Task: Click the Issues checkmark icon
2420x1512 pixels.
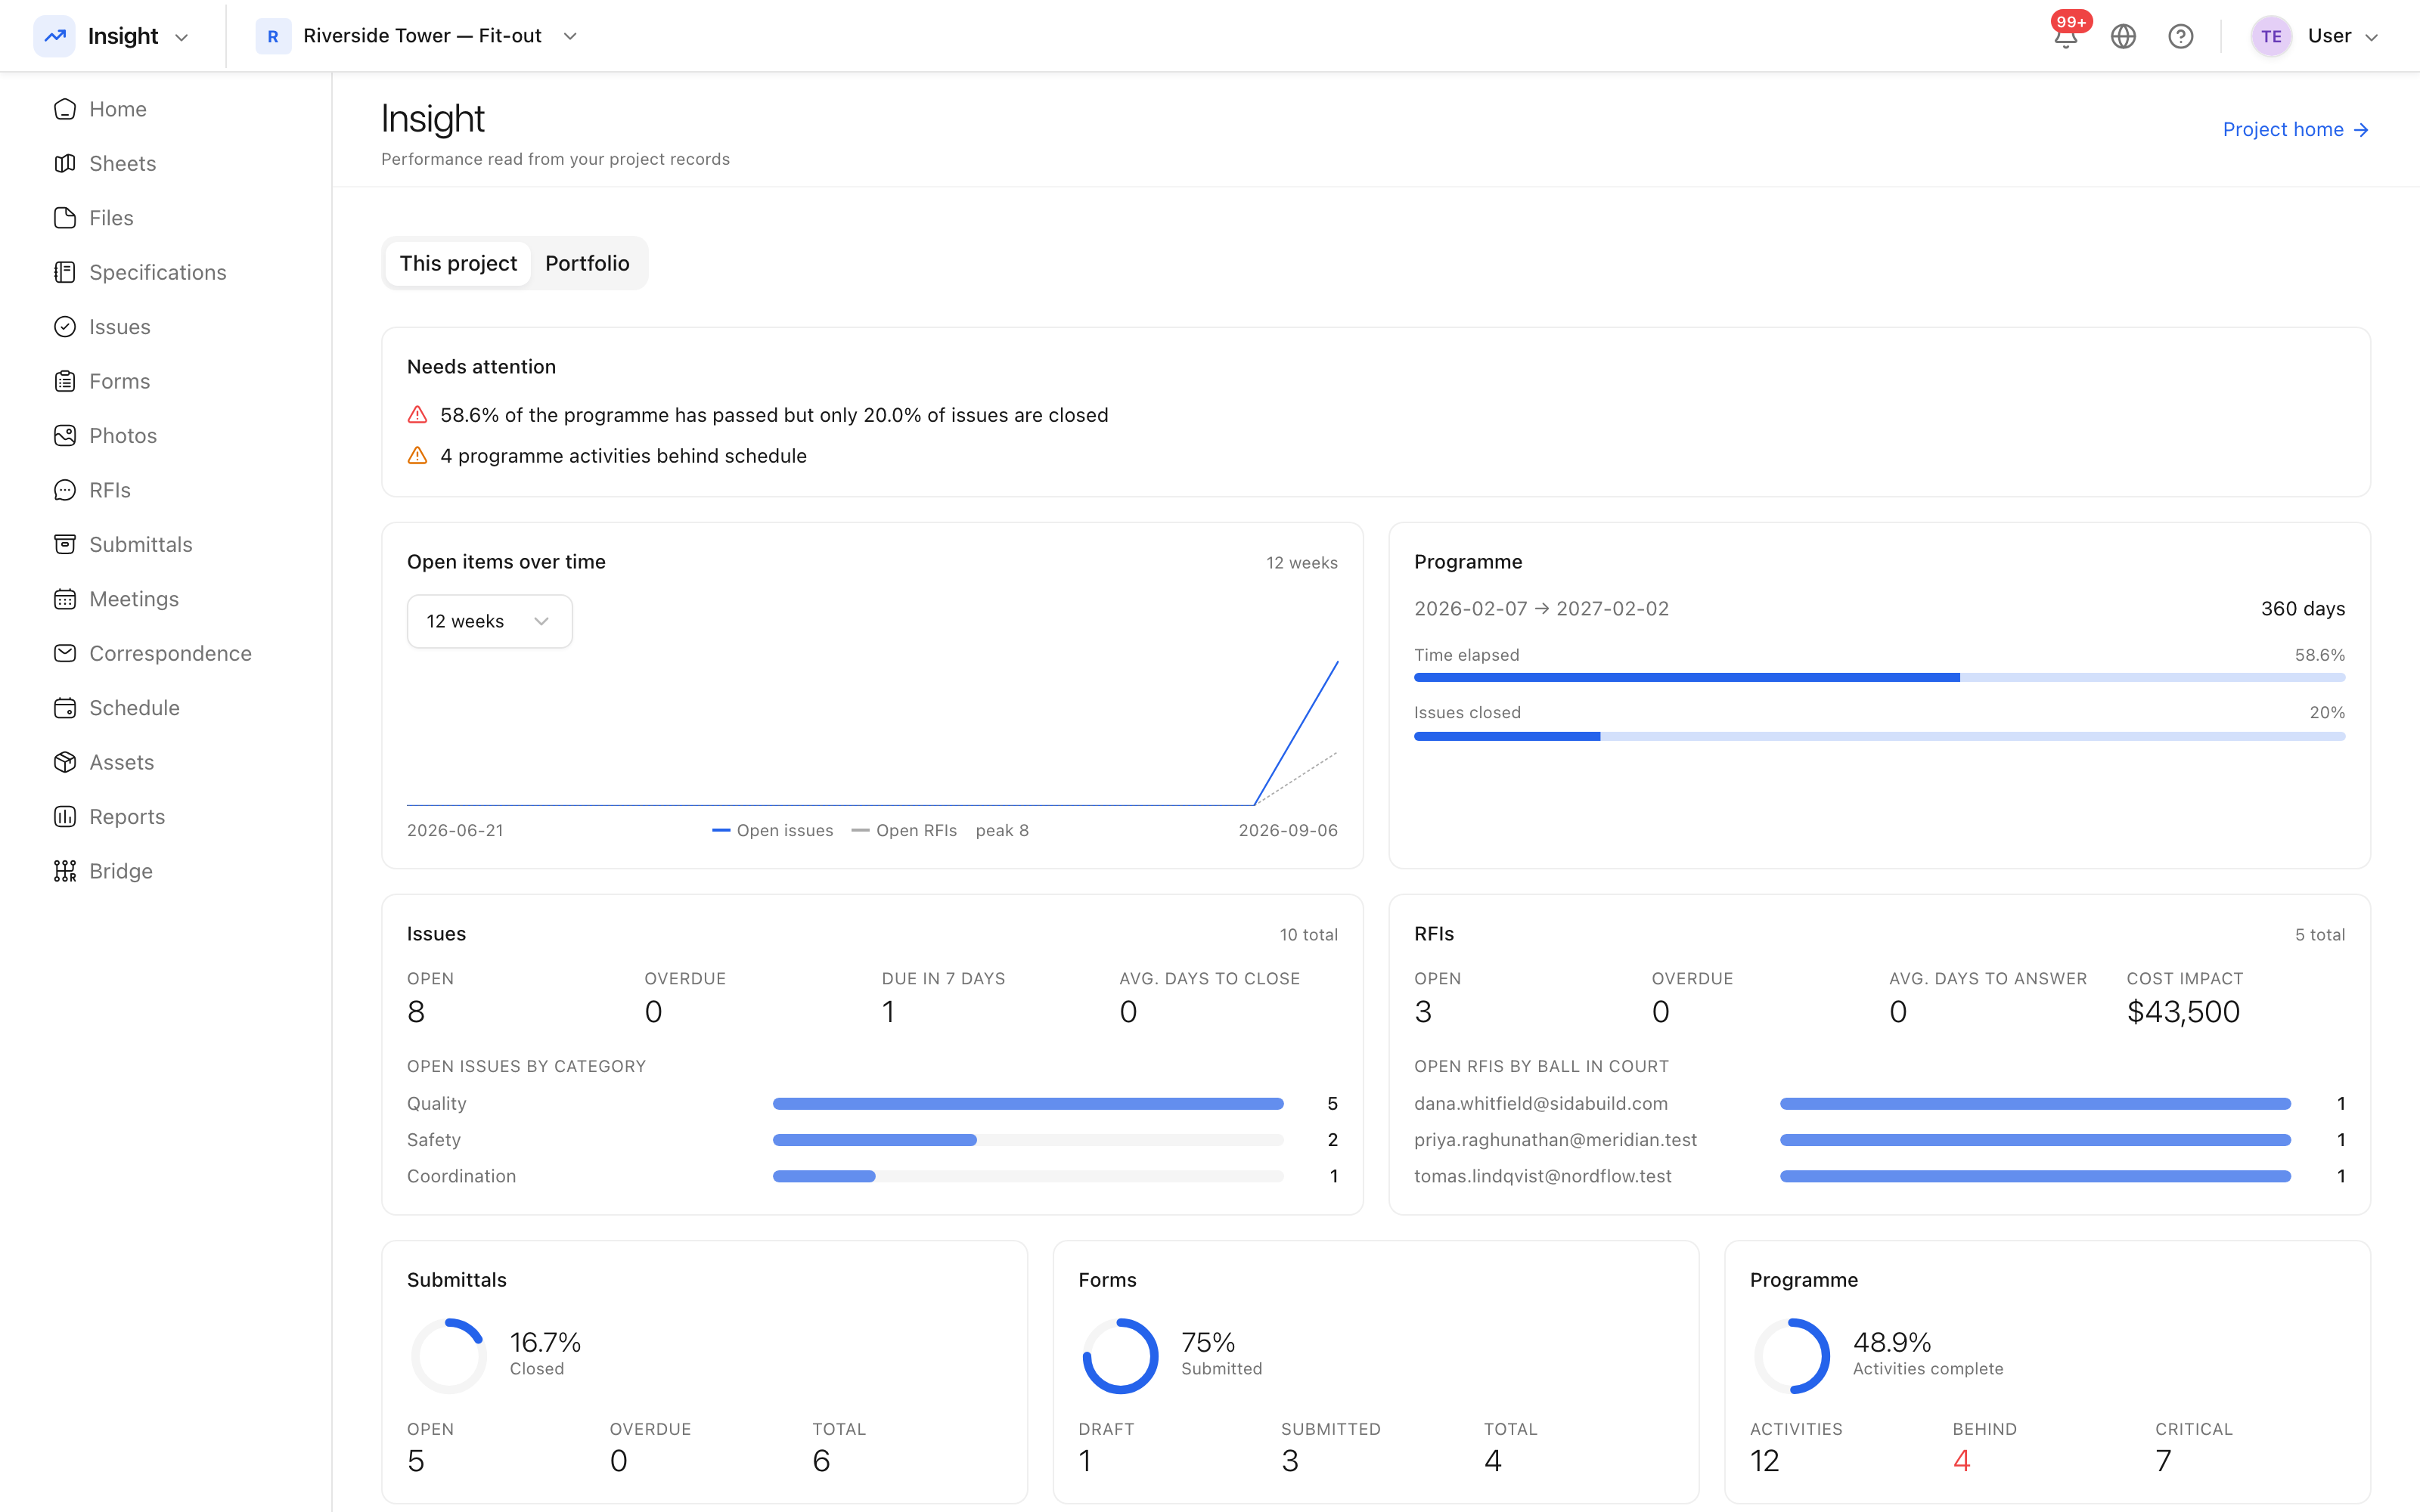Action: [x=65, y=327]
